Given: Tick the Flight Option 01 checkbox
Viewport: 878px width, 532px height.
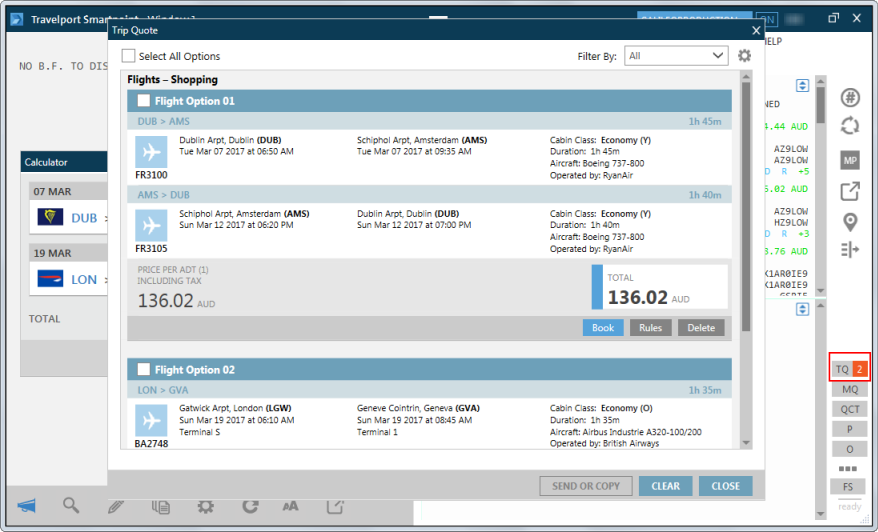Looking at the screenshot, I should click(x=143, y=101).
